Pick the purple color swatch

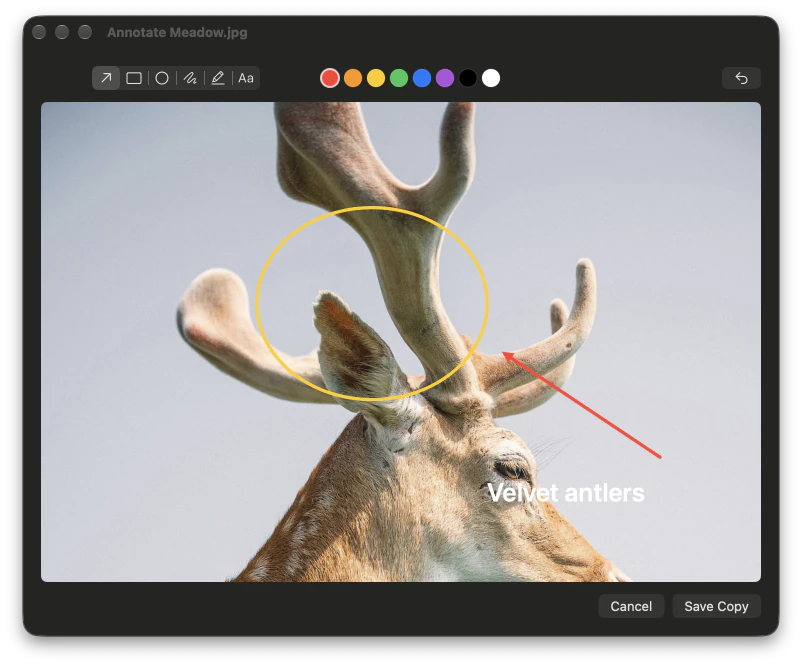pyautogui.click(x=445, y=78)
